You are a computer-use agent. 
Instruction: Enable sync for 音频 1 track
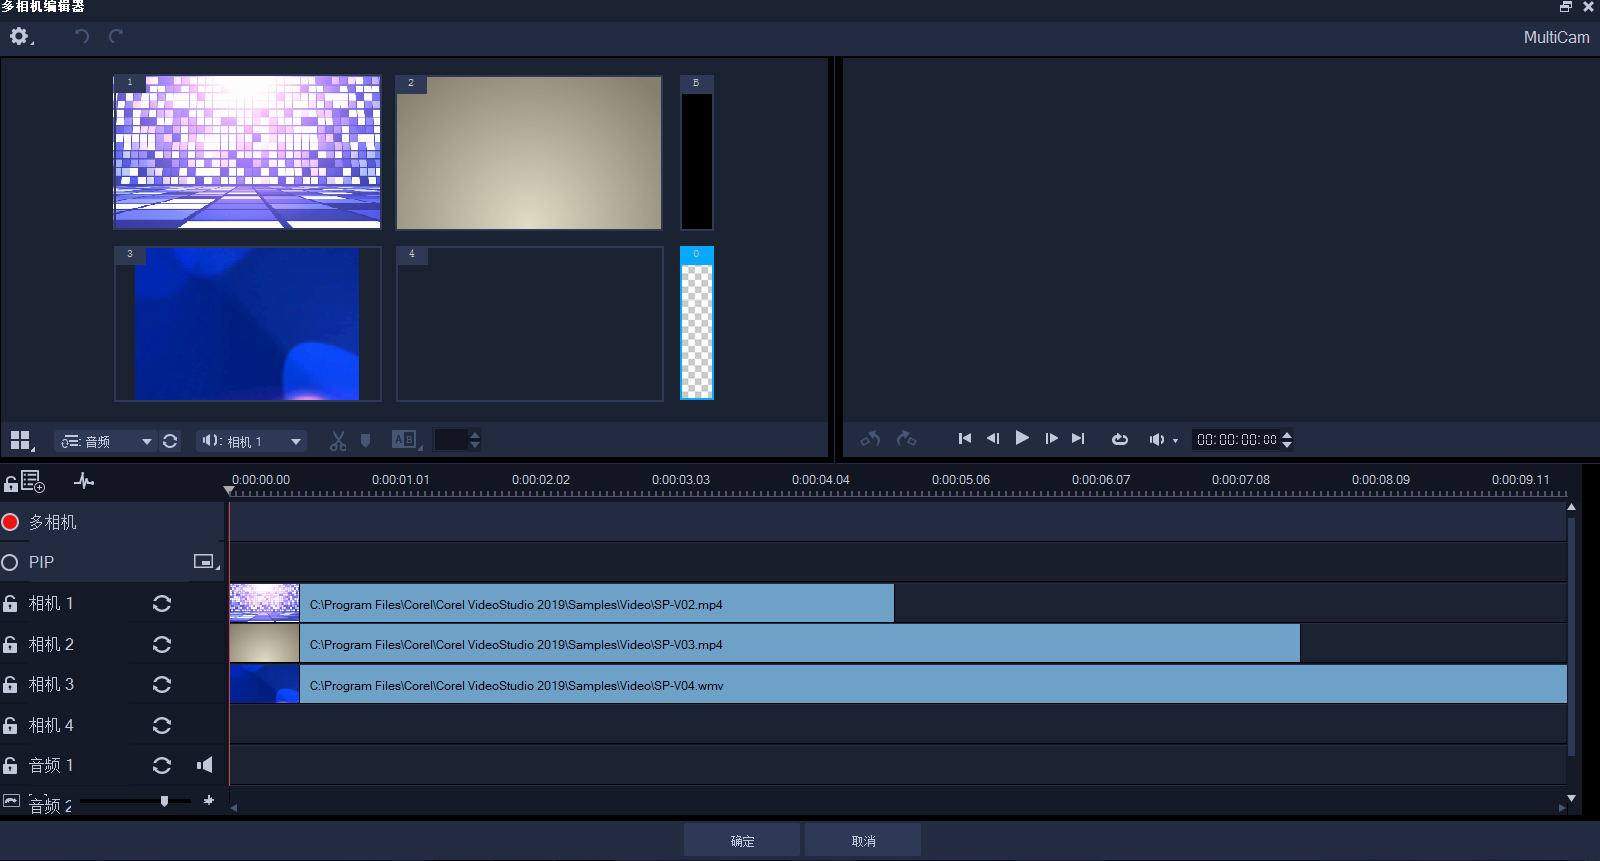[162, 766]
